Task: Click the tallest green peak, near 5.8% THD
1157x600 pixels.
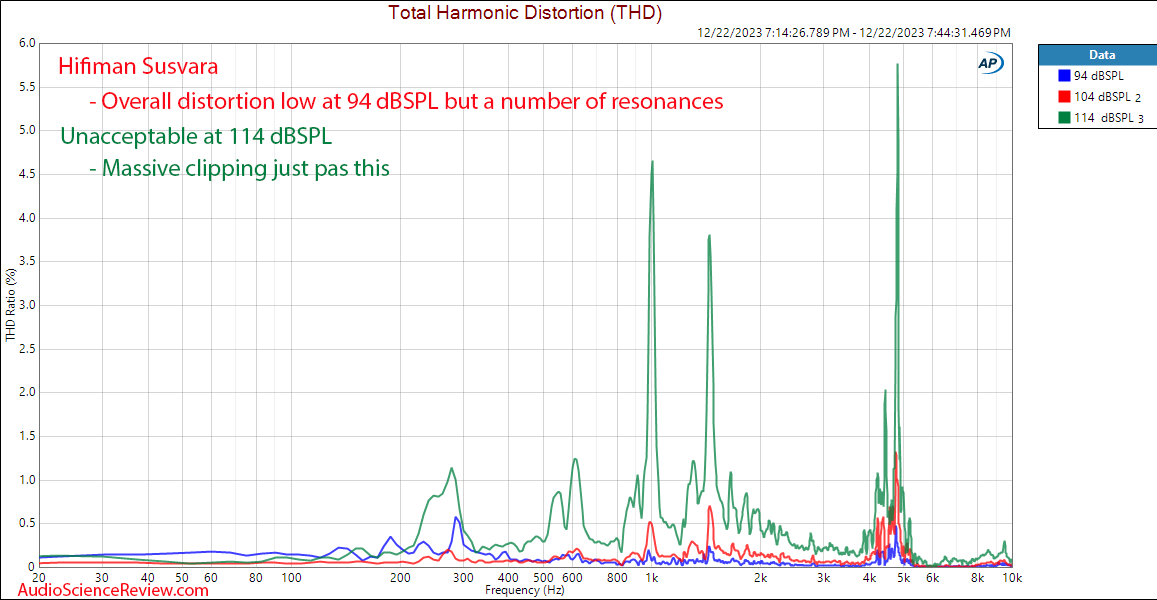Action: [897, 65]
